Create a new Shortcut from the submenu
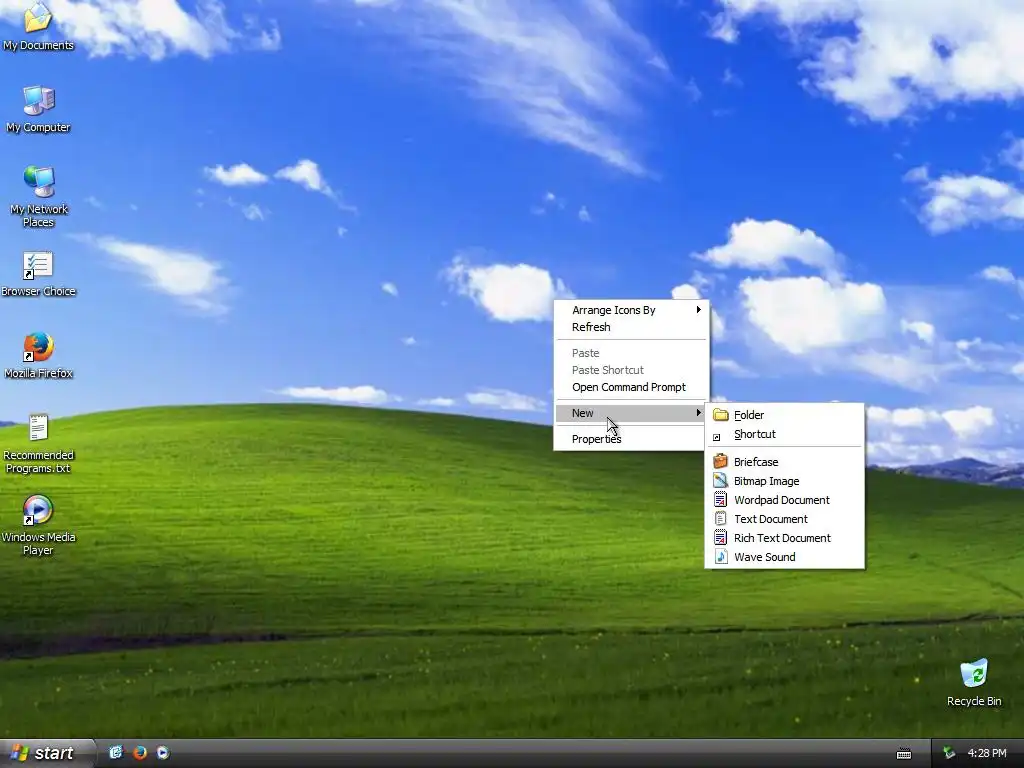The image size is (1024, 768). (784, 434)
